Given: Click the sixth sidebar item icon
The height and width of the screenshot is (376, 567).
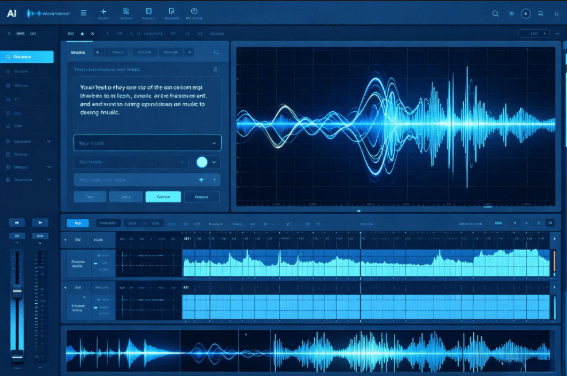Looking at the screenshot, I should click(8, 126).
